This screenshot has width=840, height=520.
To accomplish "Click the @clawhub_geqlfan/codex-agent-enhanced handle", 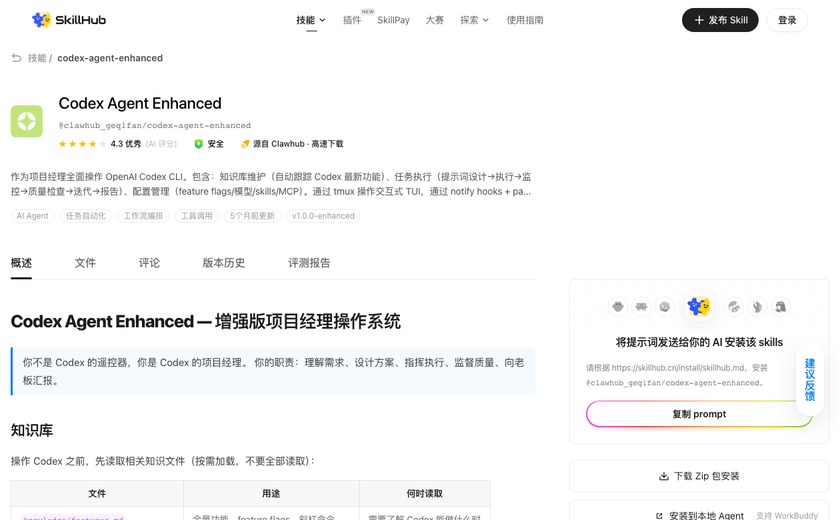I will pos(155,125).
